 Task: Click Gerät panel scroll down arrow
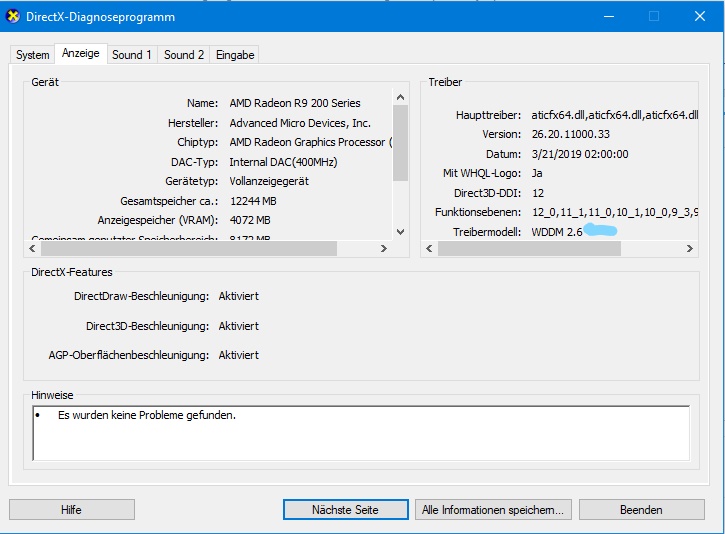tap(400, 232)
